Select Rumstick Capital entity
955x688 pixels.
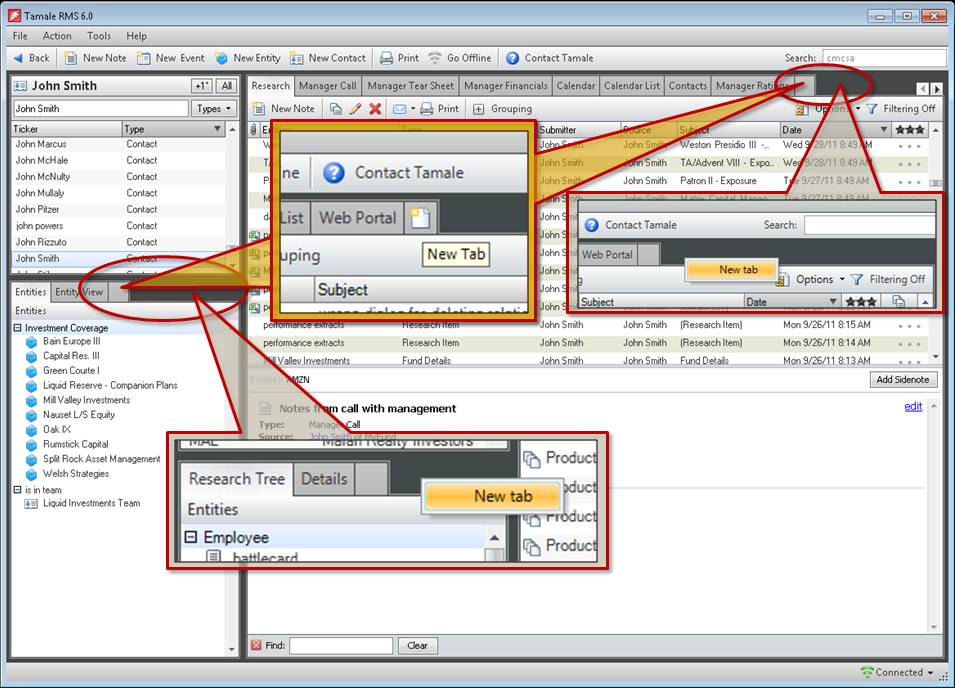click(75, 444)
